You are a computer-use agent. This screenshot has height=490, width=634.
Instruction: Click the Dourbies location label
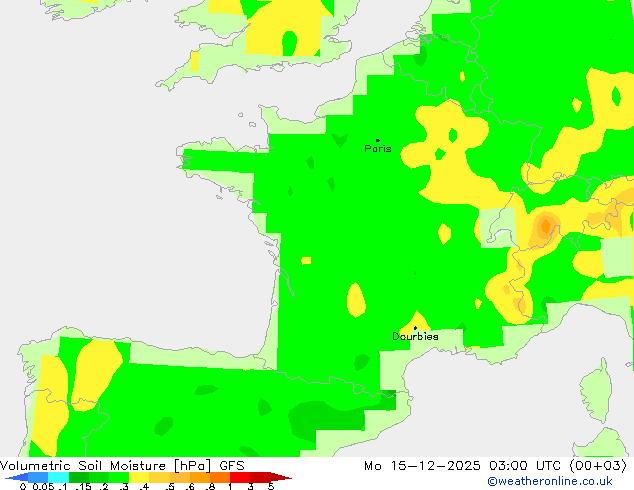[415, 336]
